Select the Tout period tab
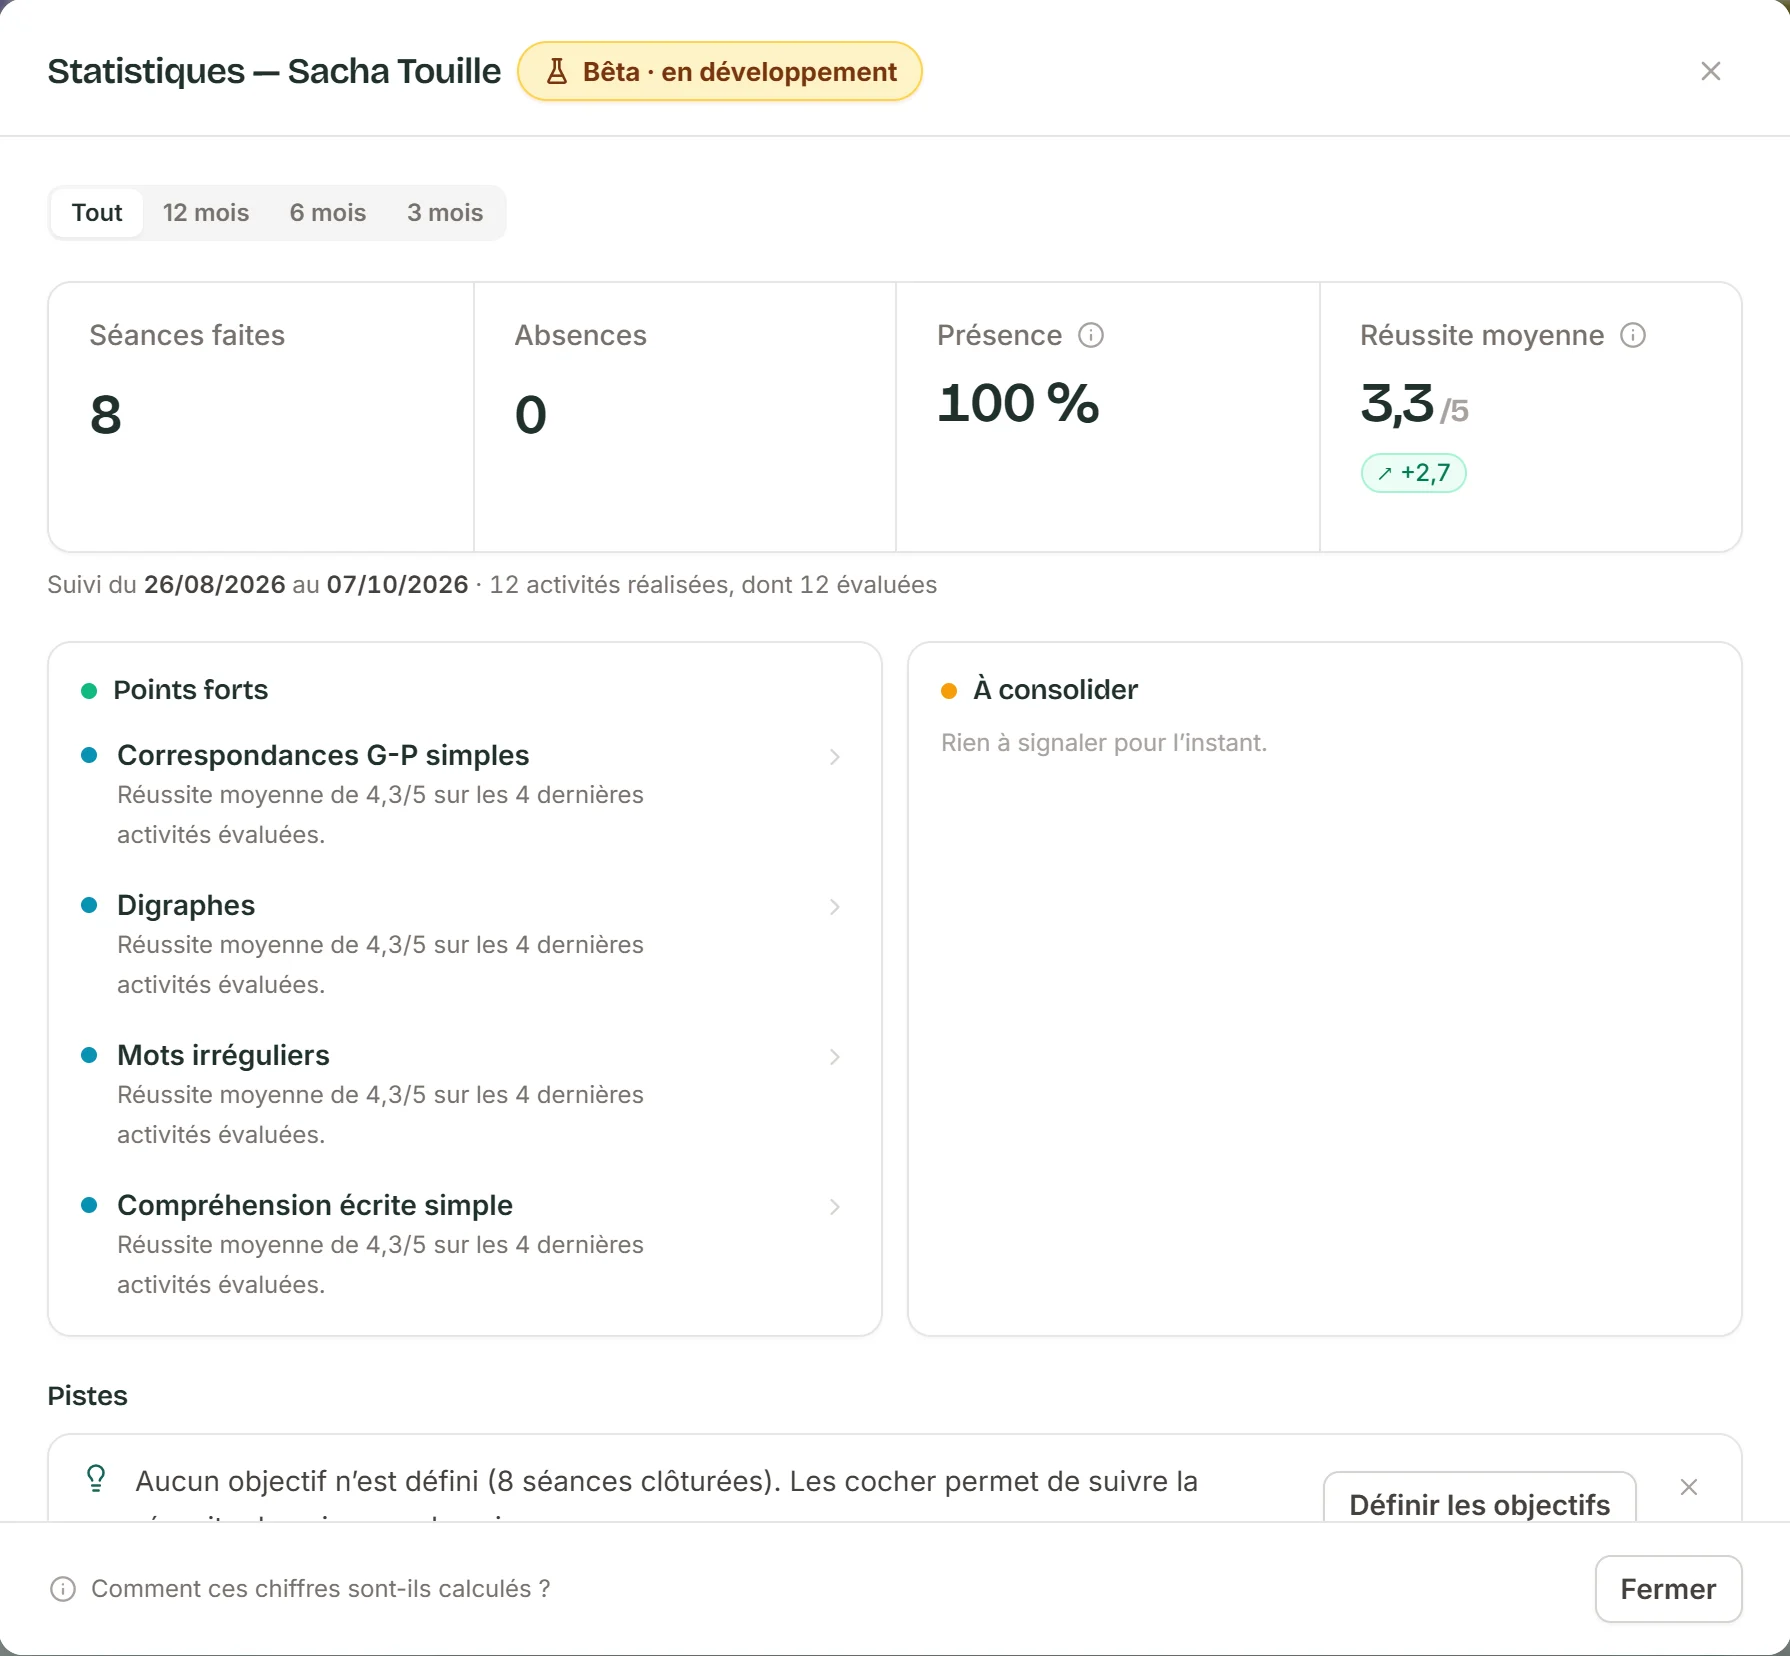This screenshot has width=1790, height=1656. click(97, 213)
